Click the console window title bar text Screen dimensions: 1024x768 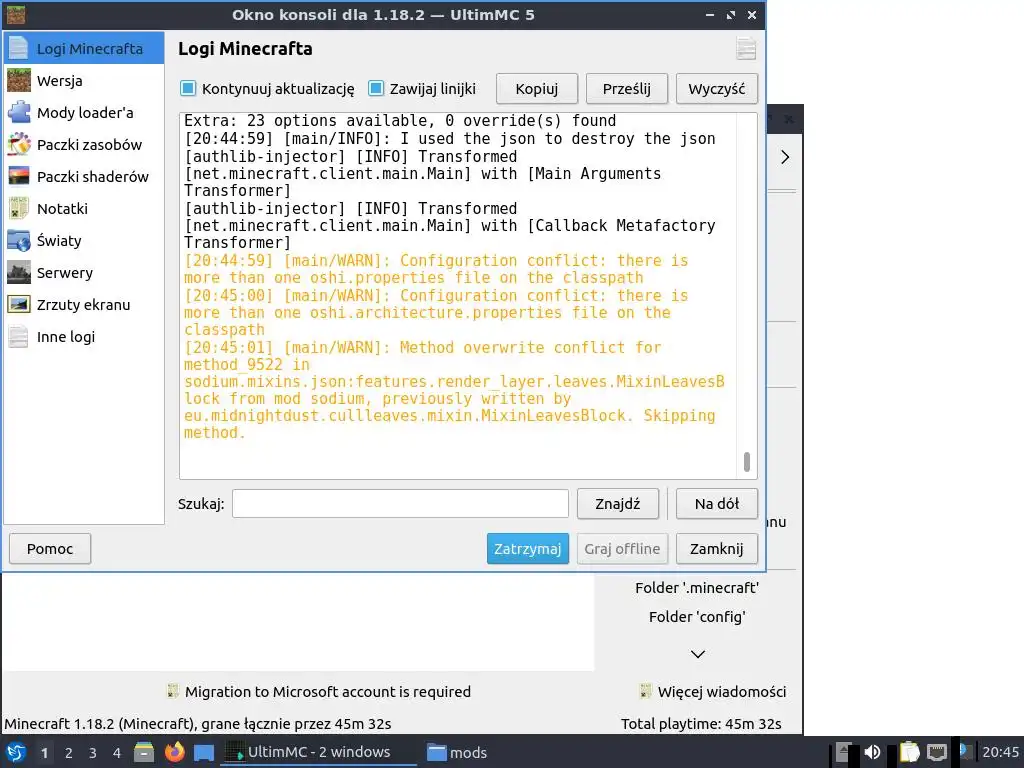pyautogui.click(x=383, y=14)
